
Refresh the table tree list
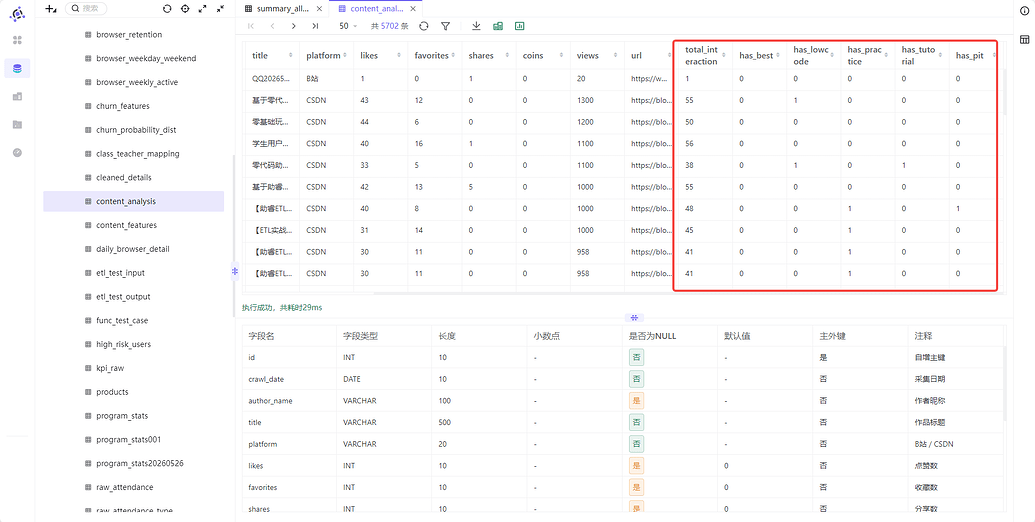click(x=167, y=9)
